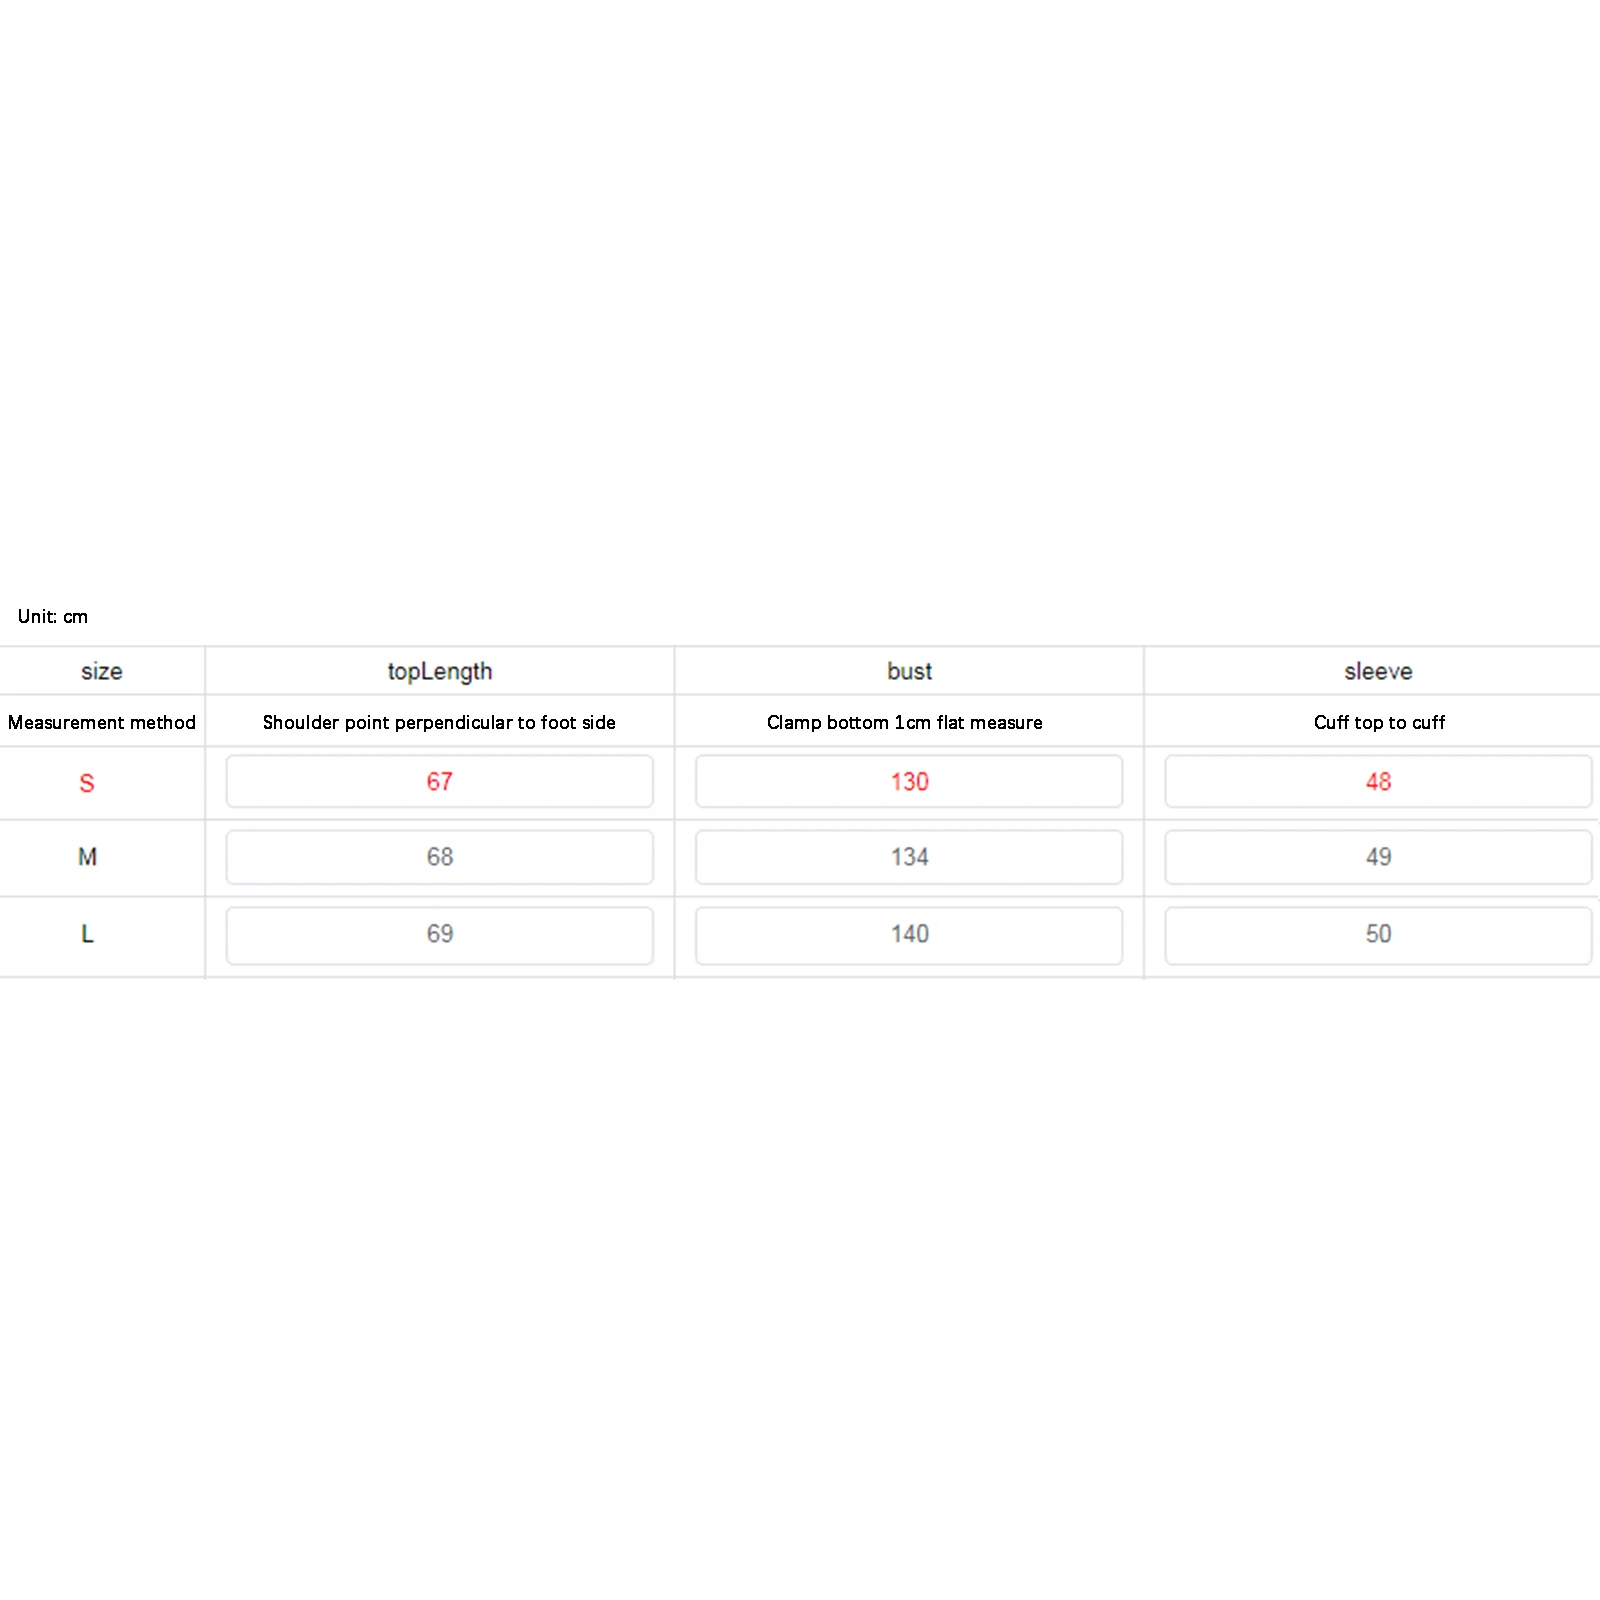Click the size column header
Screen dimensions: 1600x1600
[102, 671]
